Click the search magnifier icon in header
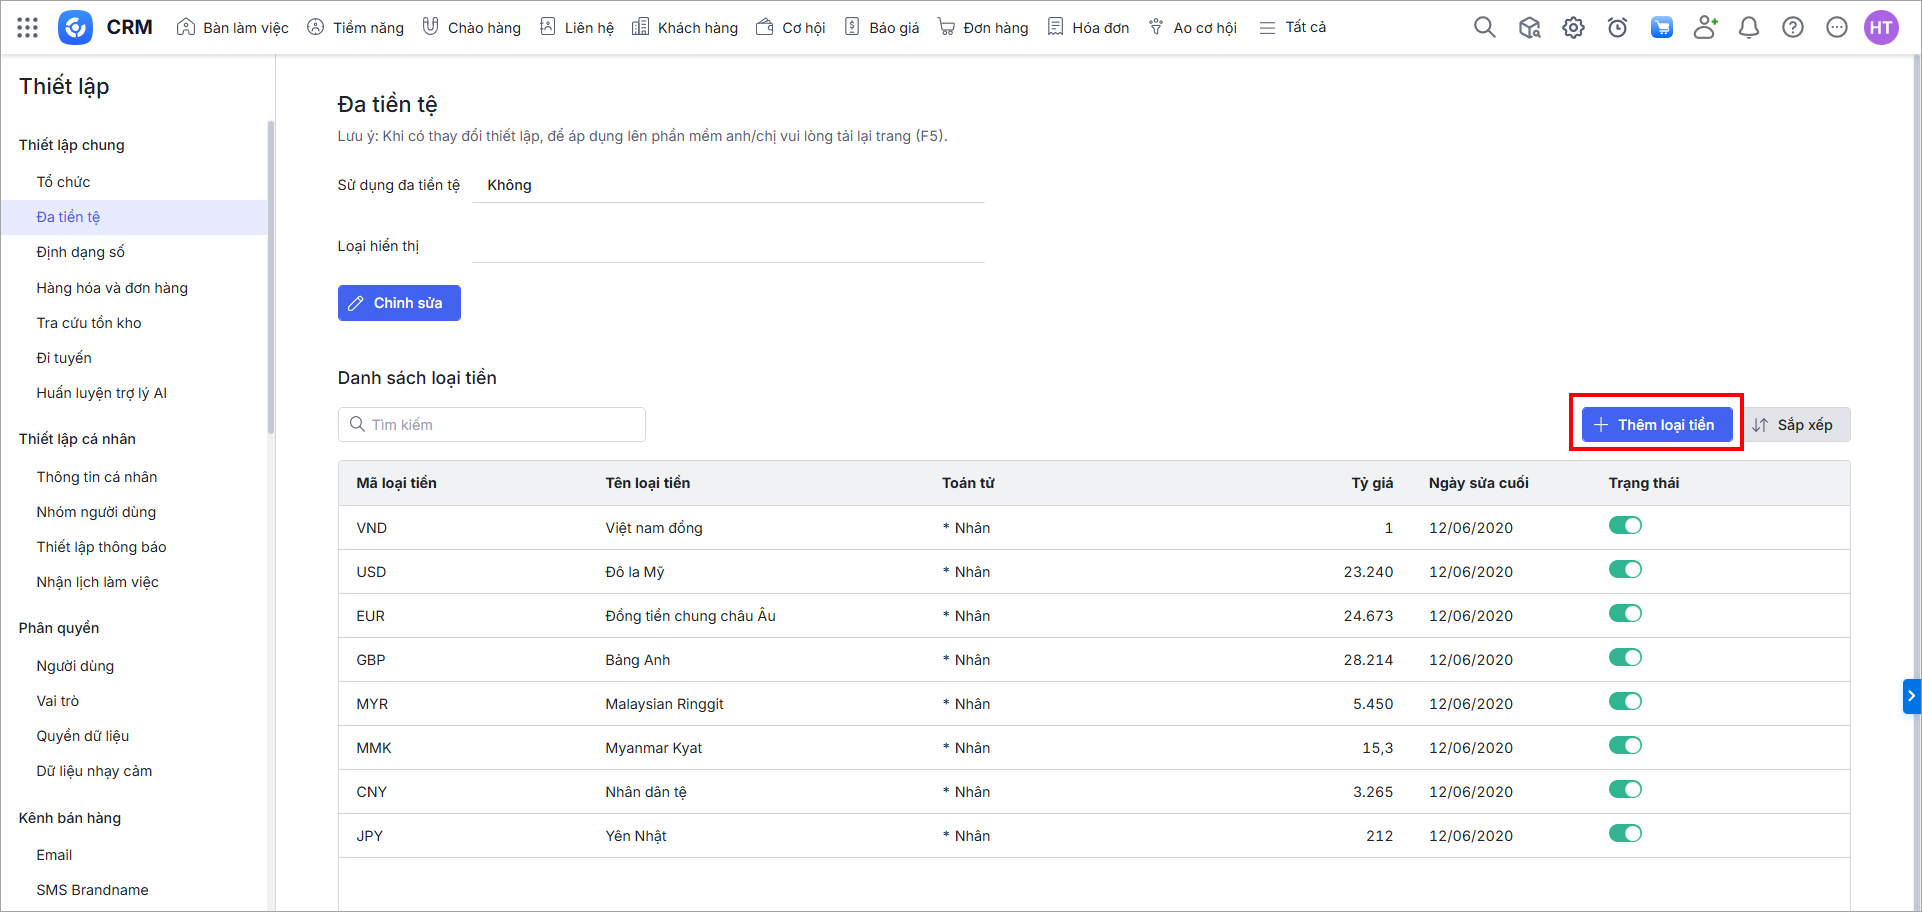Image resolution: width=1922 pixels, height=912 pixels. click(1485, 28)
